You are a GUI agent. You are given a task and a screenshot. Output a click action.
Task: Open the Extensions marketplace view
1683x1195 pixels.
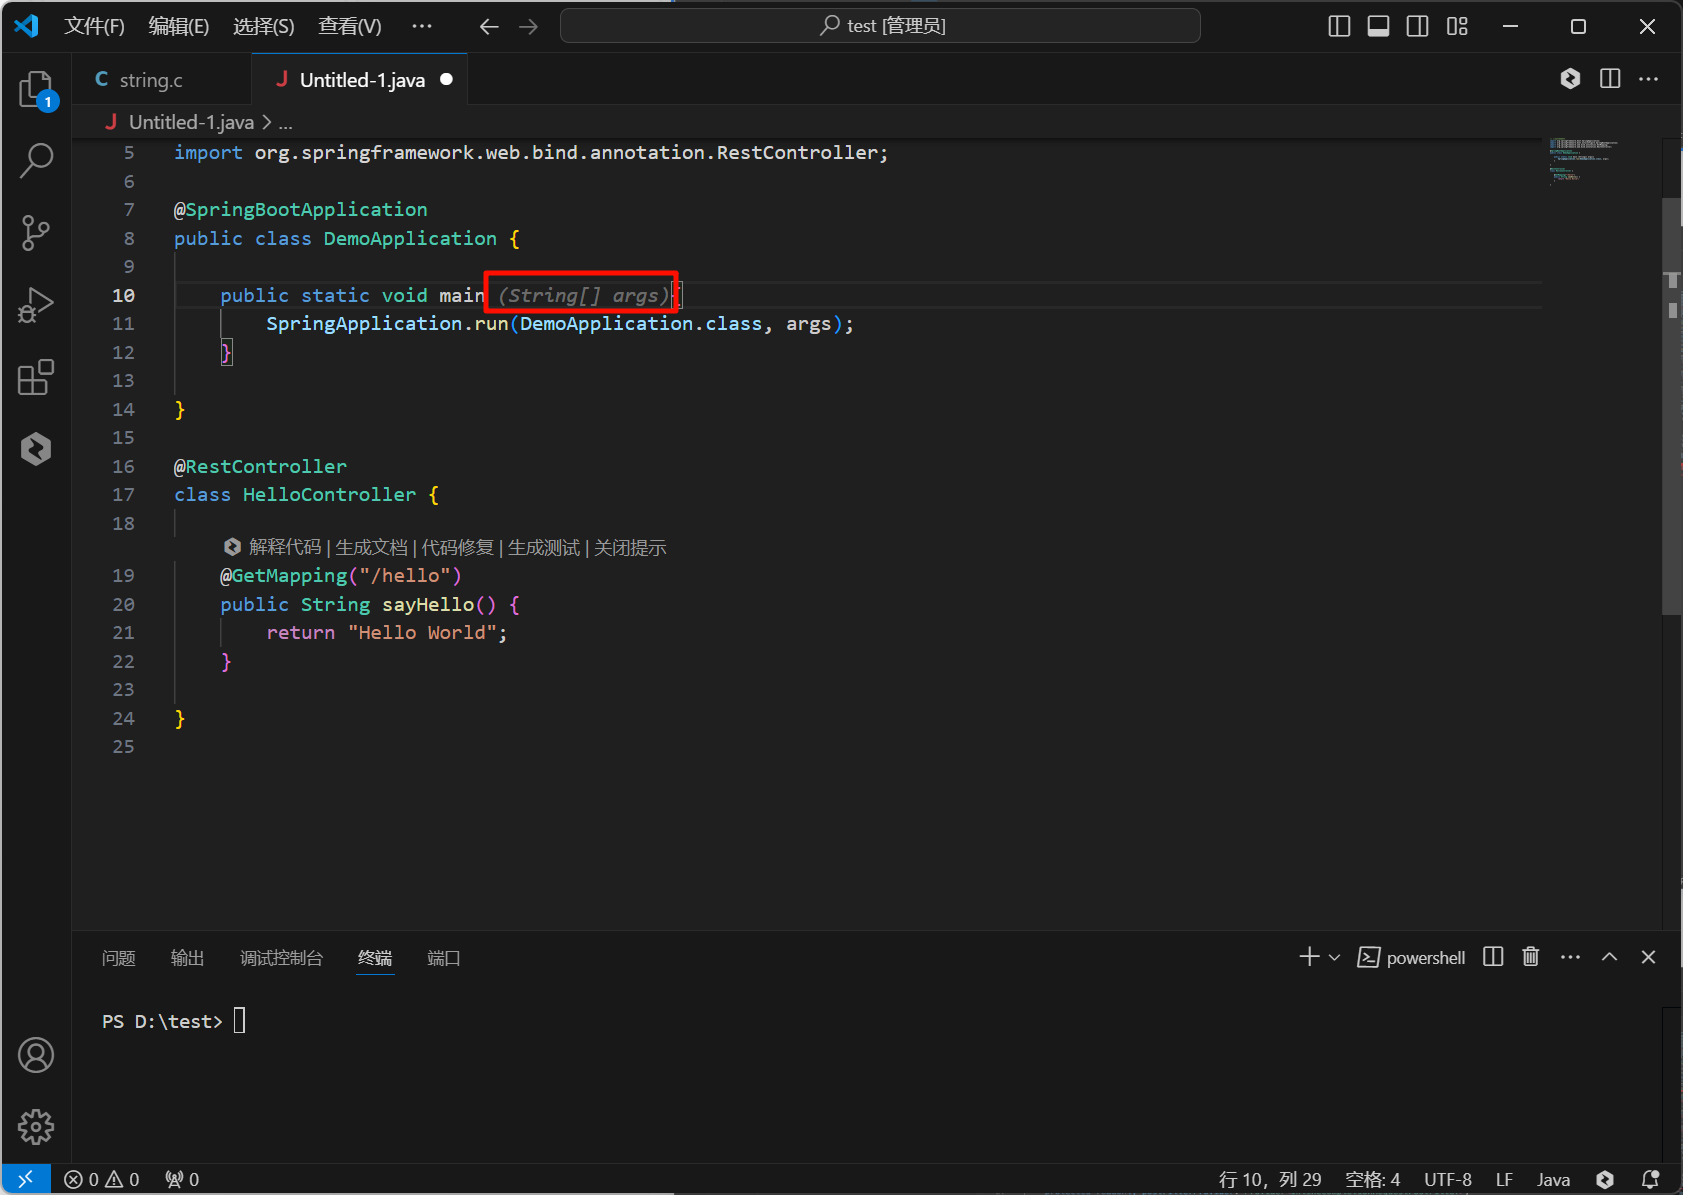tap(36, 377)
